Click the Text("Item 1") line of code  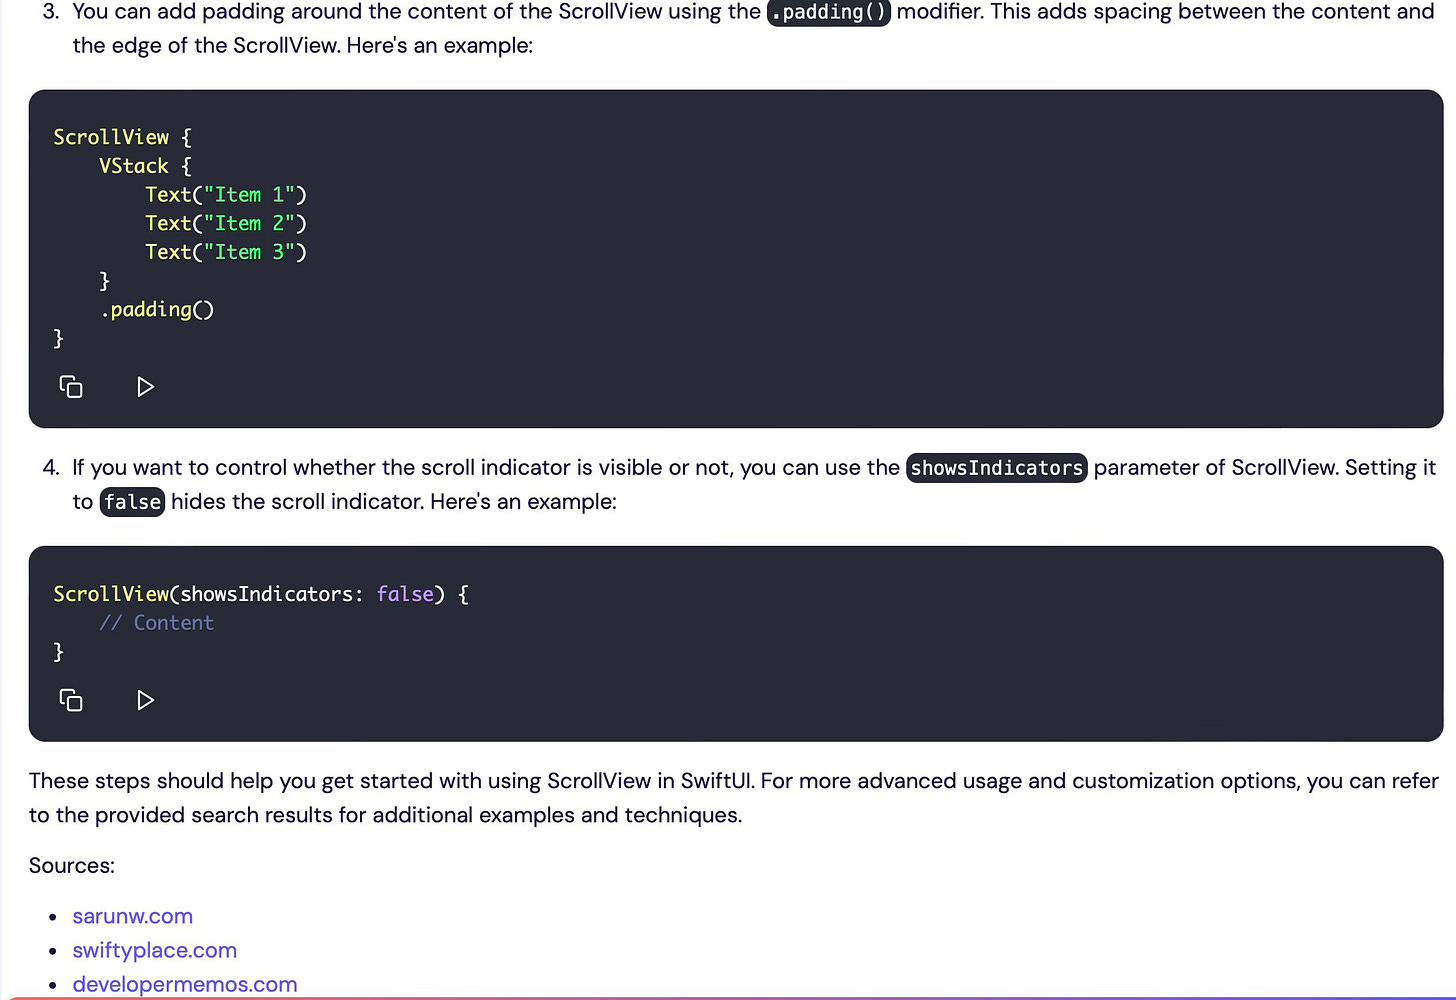click(x=225, y=194)
